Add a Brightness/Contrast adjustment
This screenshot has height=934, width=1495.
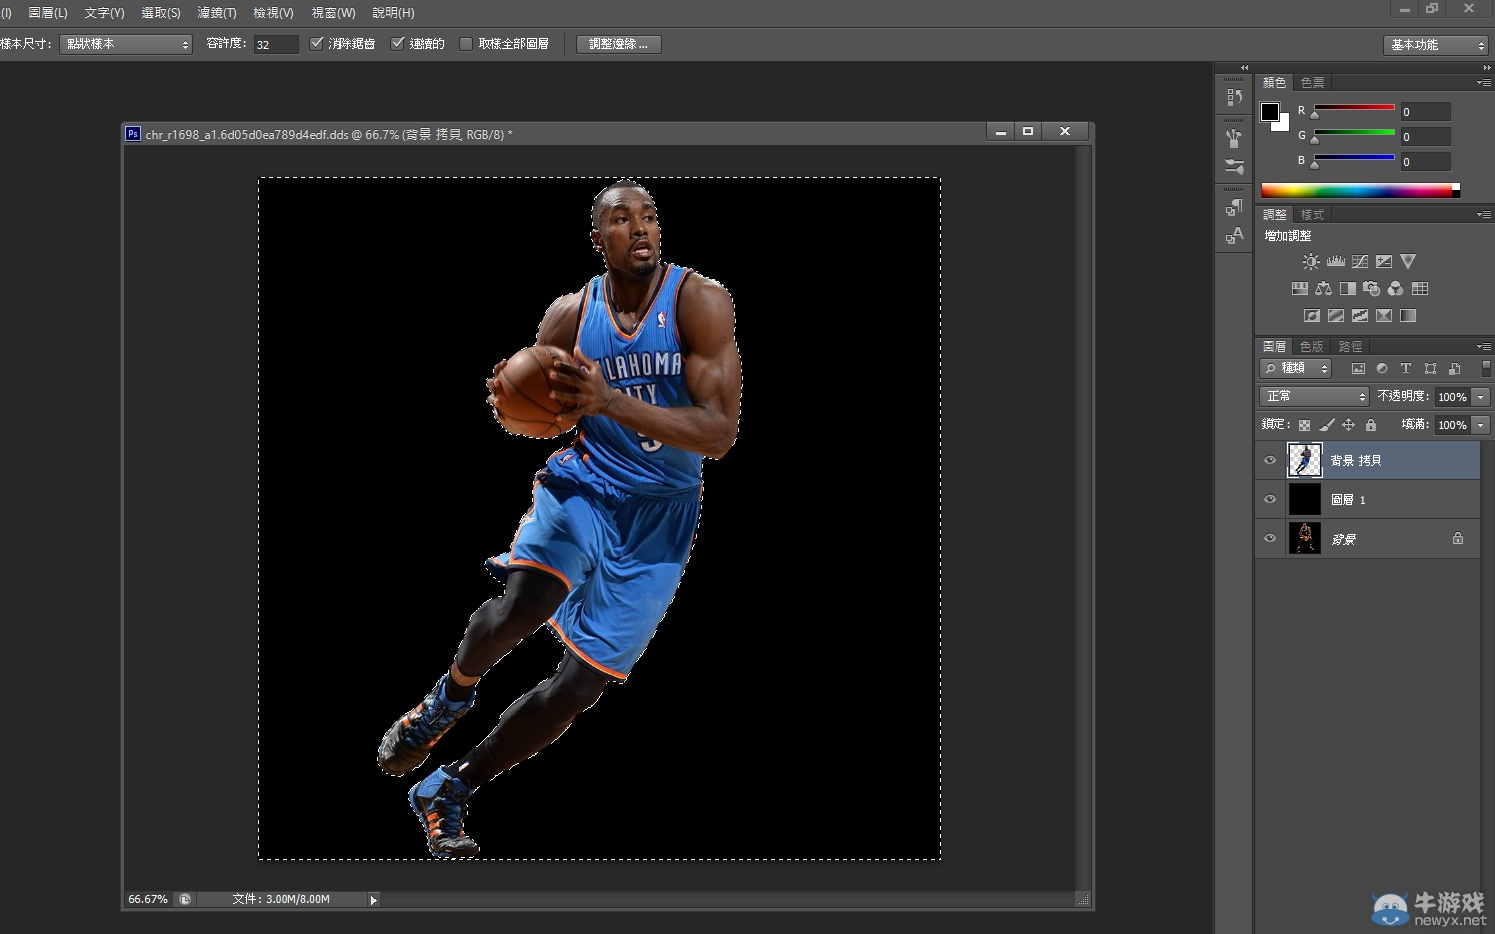click(1311, 261)
